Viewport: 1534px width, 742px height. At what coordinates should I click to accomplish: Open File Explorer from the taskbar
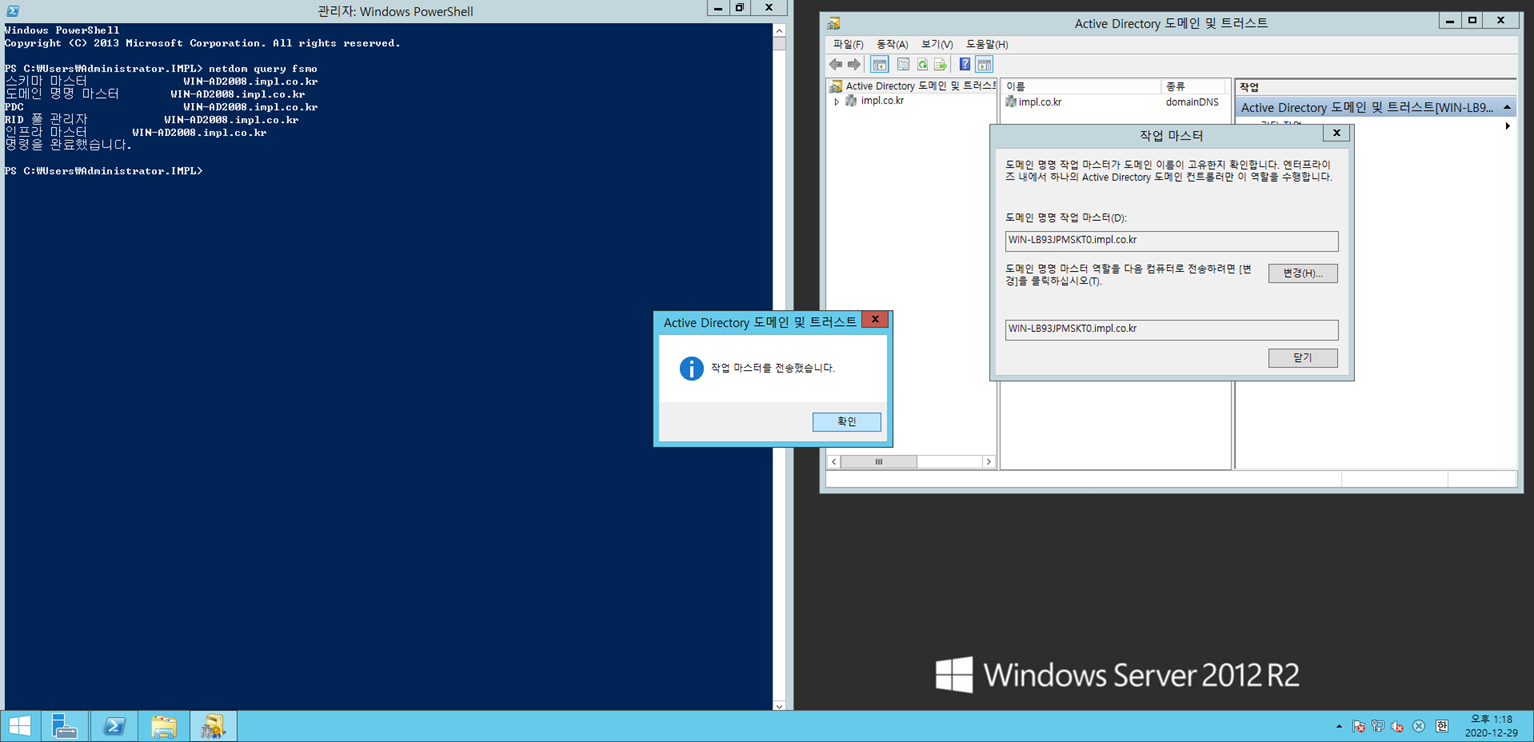[x=163, y=726]
